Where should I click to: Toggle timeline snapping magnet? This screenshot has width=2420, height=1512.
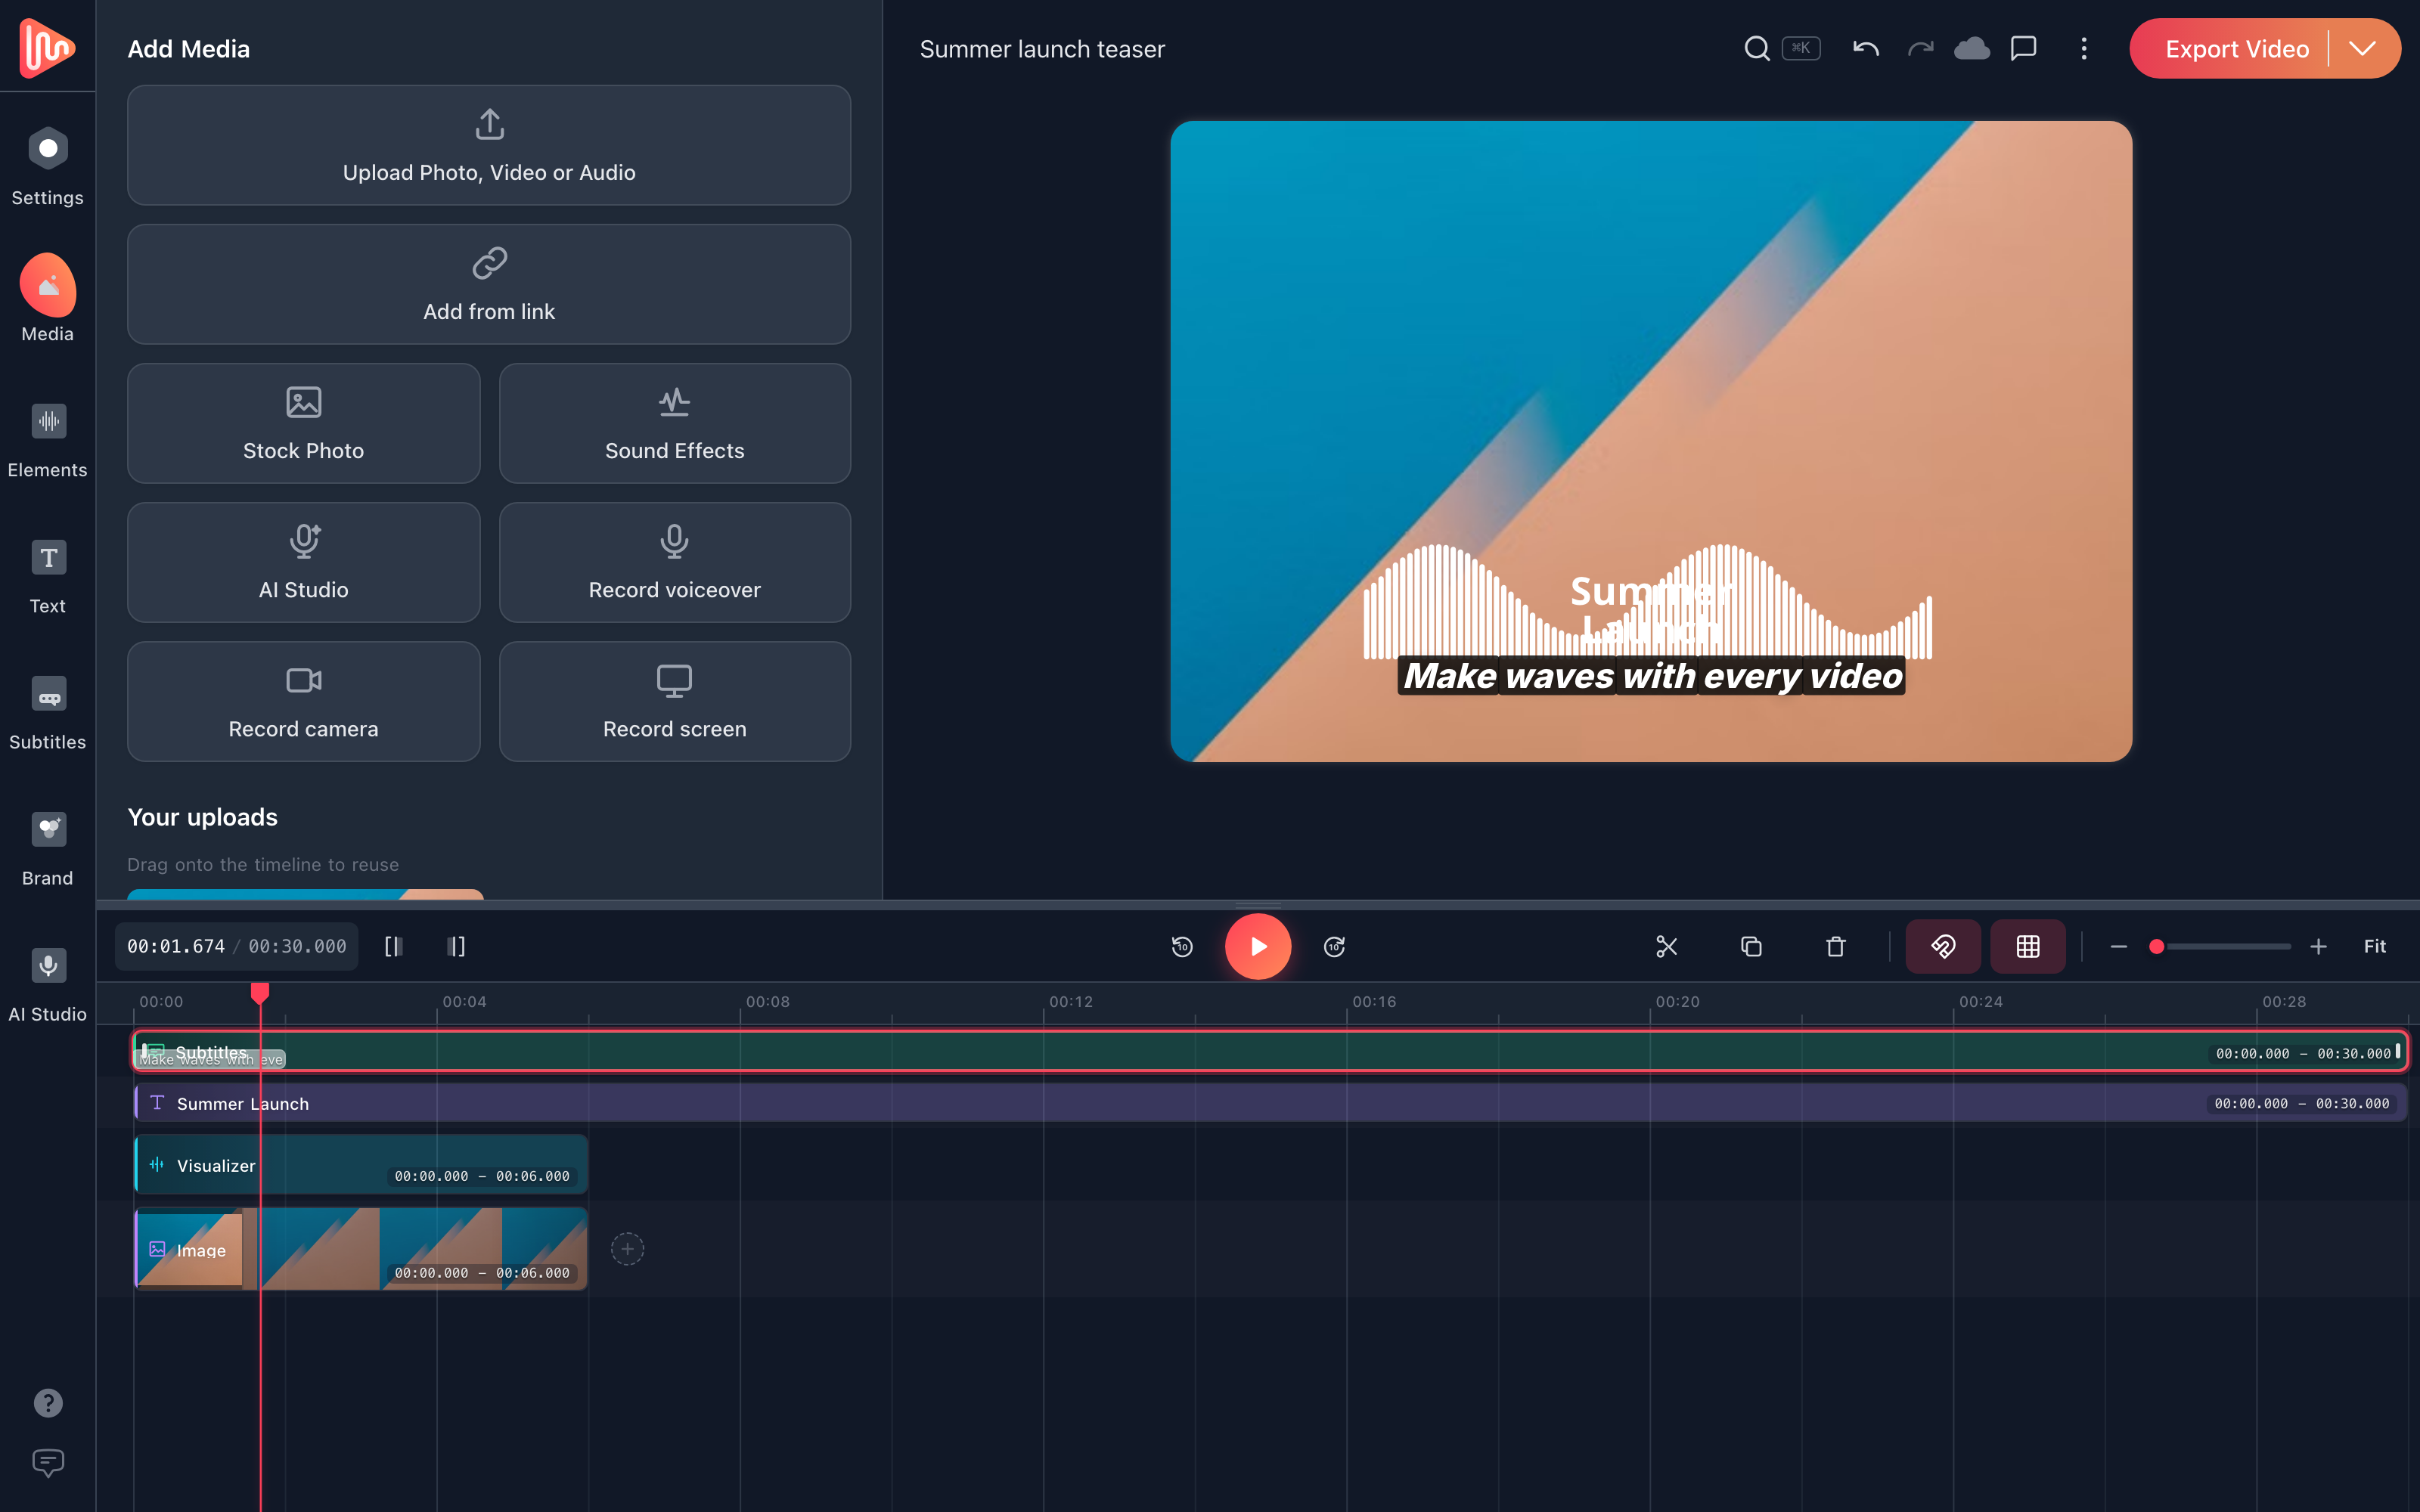1943,946
